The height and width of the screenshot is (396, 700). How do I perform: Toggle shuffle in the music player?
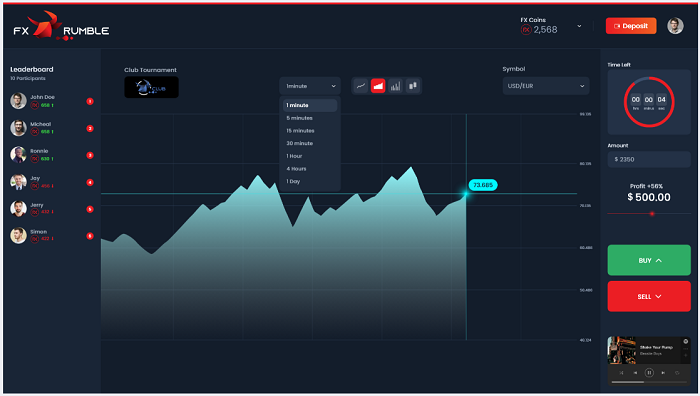click(621, 373)
